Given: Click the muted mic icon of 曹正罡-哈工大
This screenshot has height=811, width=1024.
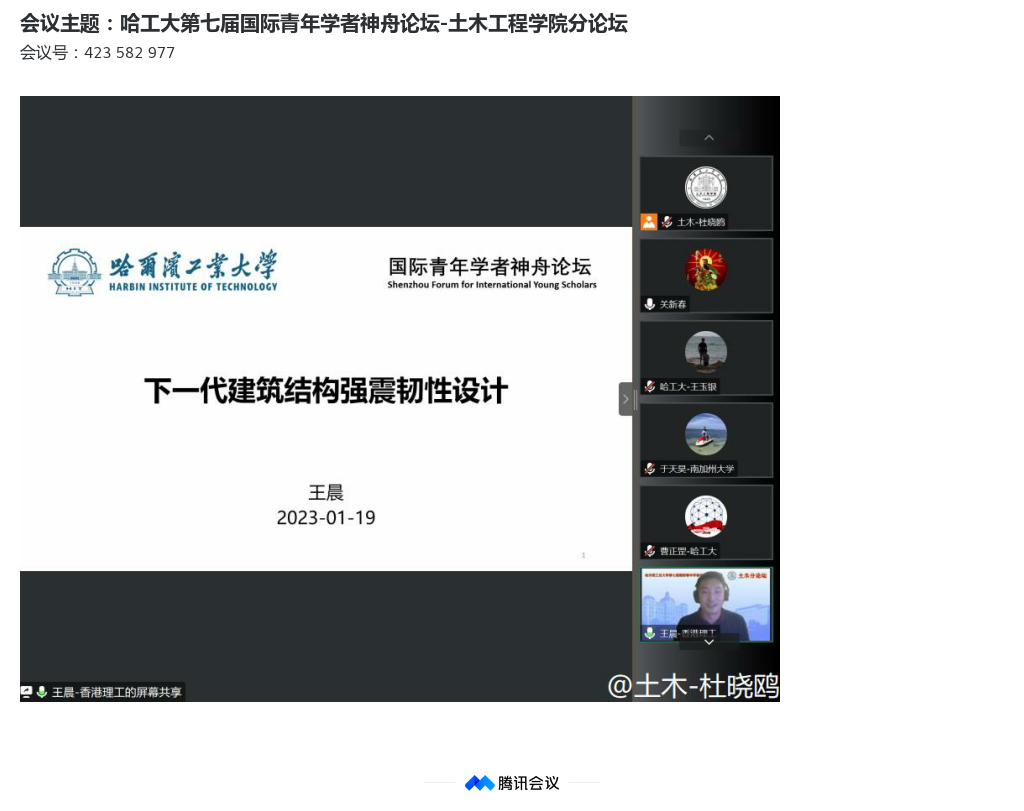Looking at the screenshot, I should tap(650, 551).
